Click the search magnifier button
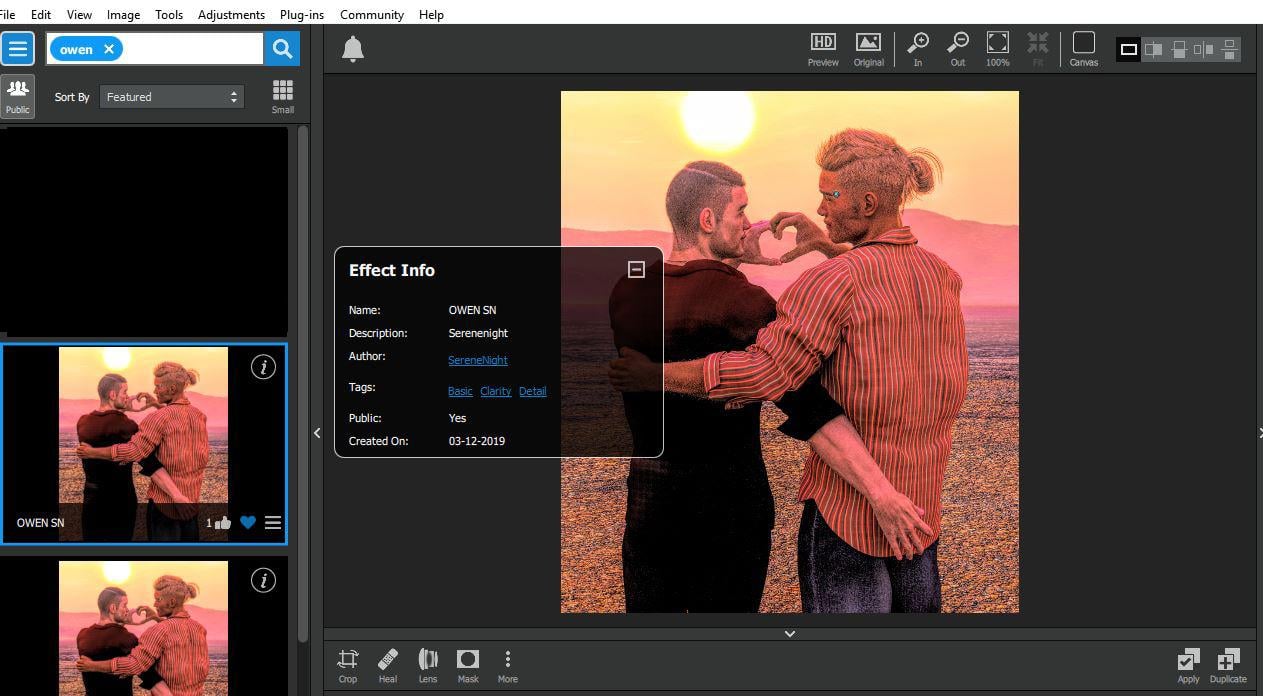1263x696 pixels. tap(282, 48)
